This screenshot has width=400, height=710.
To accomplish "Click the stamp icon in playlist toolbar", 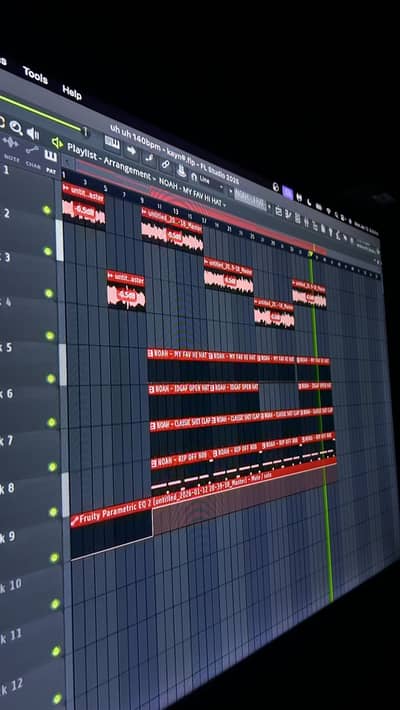I will (181, 170).
